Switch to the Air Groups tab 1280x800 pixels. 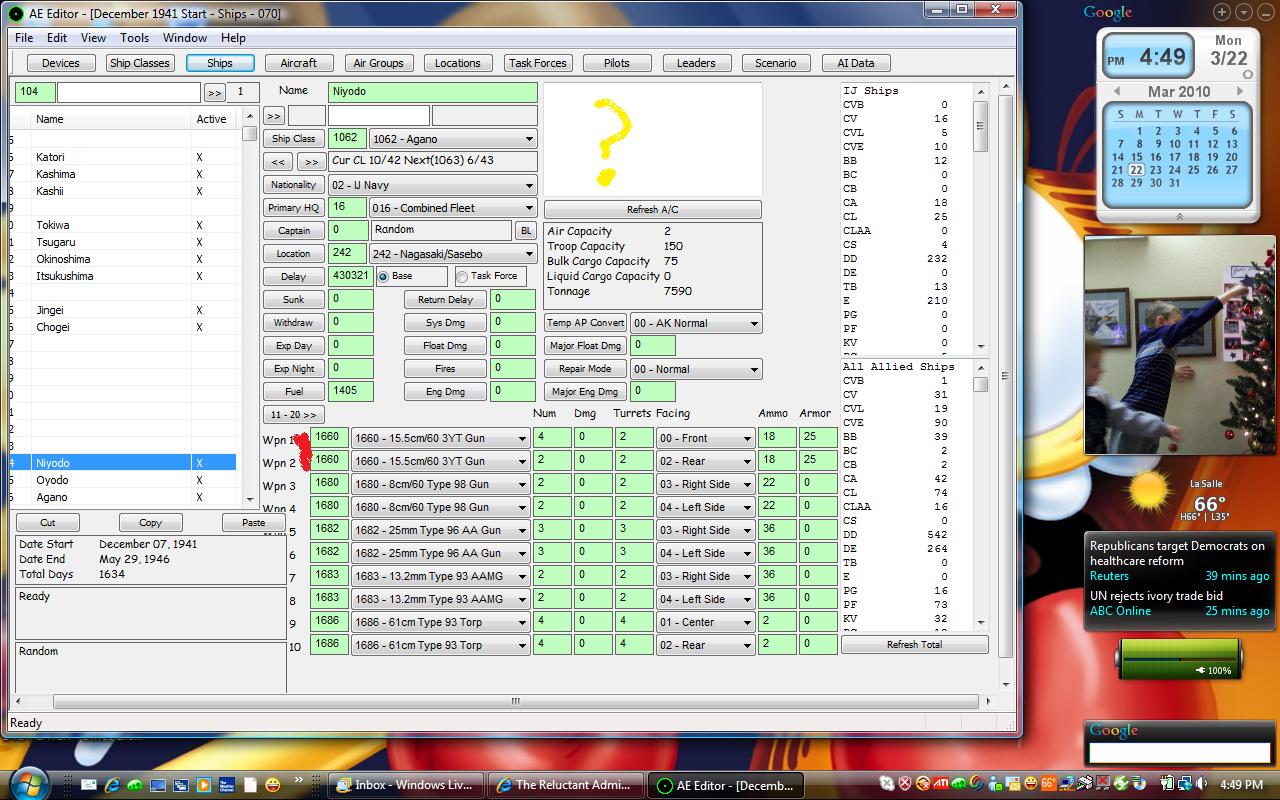click(x=379, y=63)
